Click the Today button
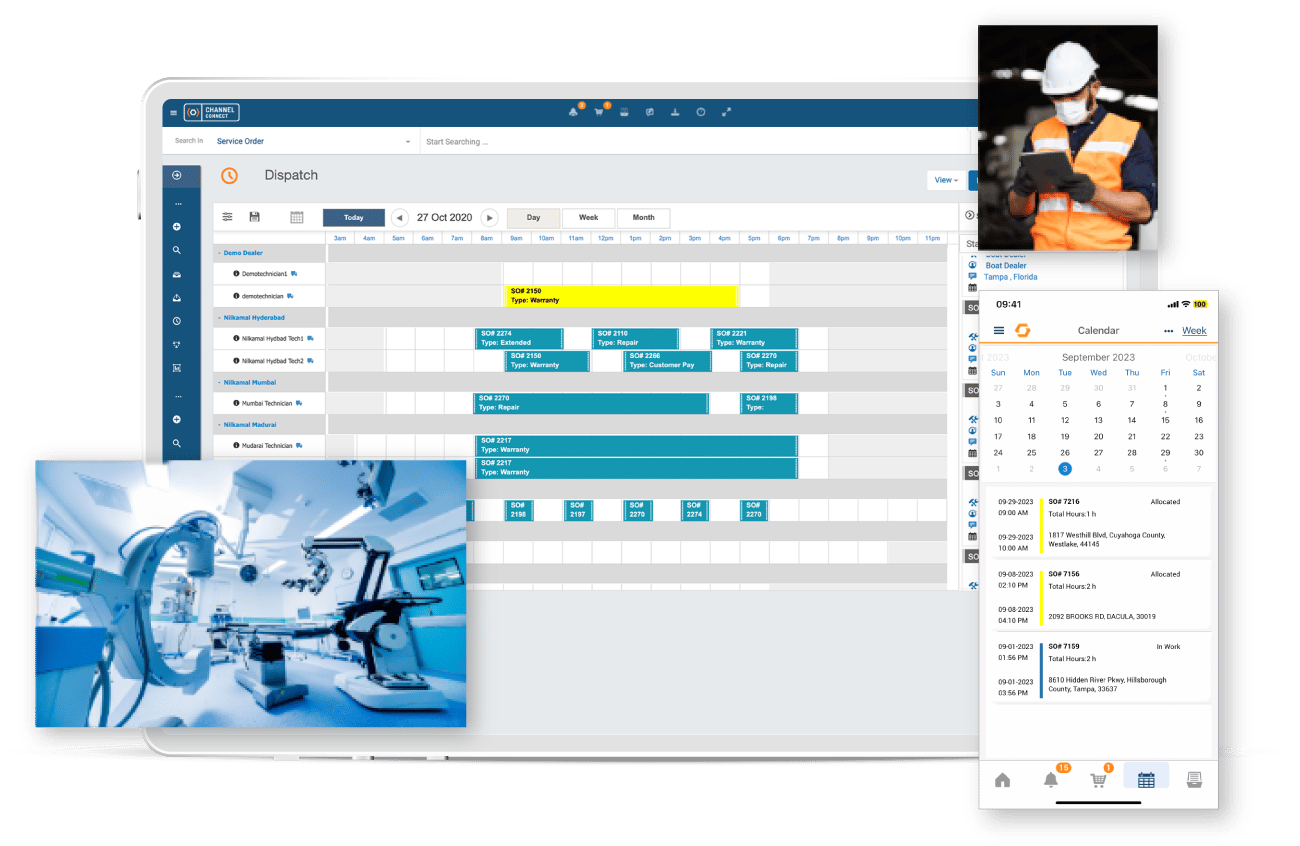The image size is (1300, 846). (x=353, y=217)
